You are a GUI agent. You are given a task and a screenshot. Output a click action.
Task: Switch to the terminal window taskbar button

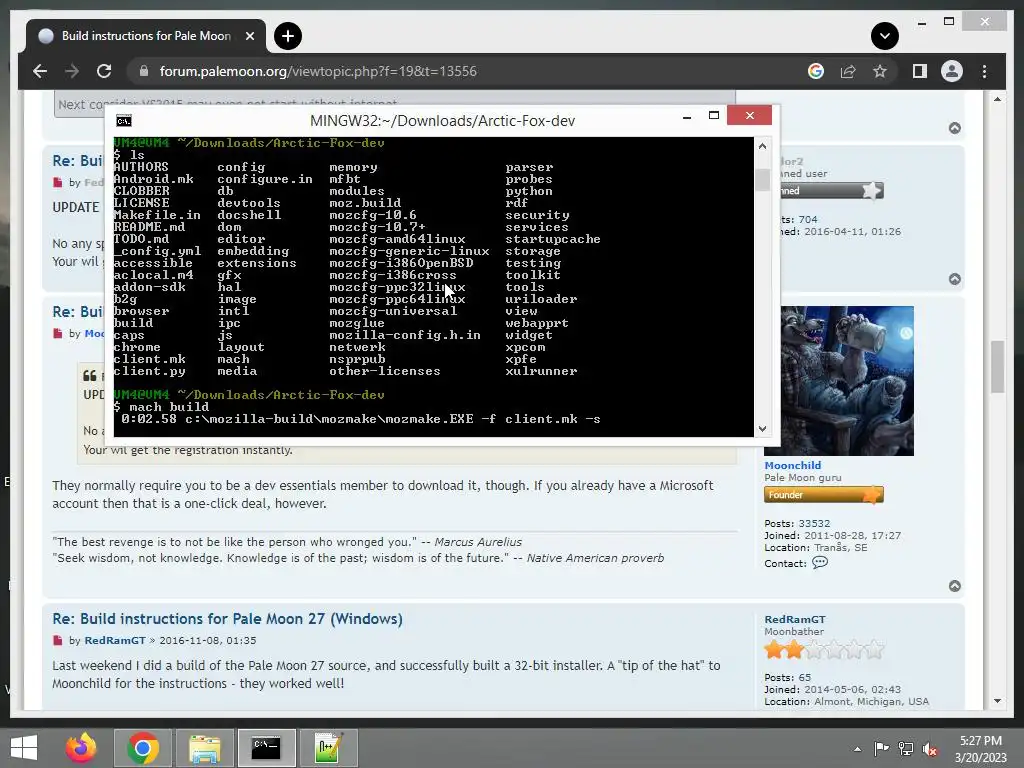tap(266, 748)
